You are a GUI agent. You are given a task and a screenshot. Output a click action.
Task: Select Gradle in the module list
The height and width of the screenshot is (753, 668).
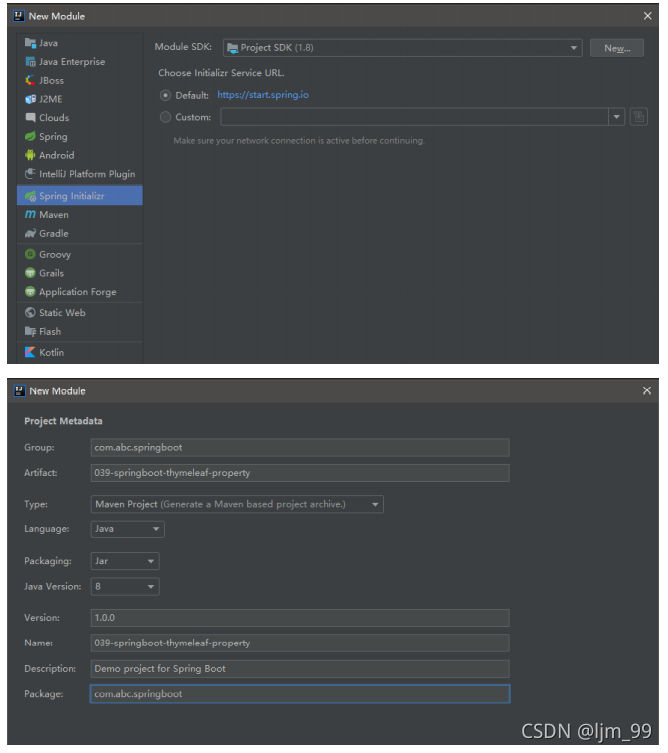coord(80,233)
